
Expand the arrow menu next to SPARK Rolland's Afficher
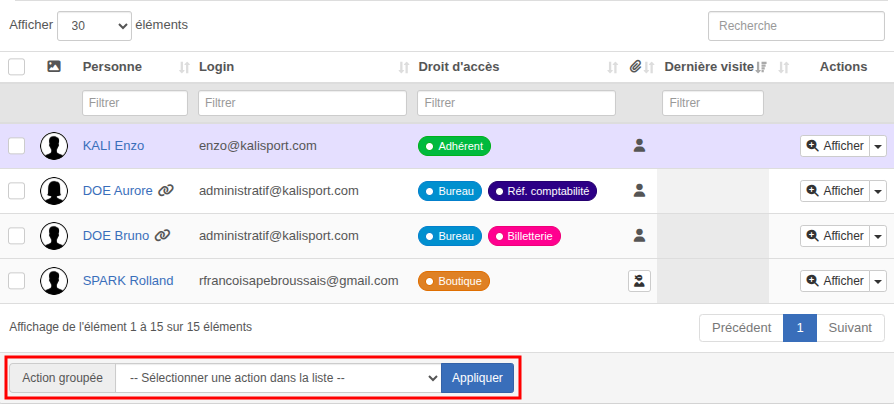point(878,281)
